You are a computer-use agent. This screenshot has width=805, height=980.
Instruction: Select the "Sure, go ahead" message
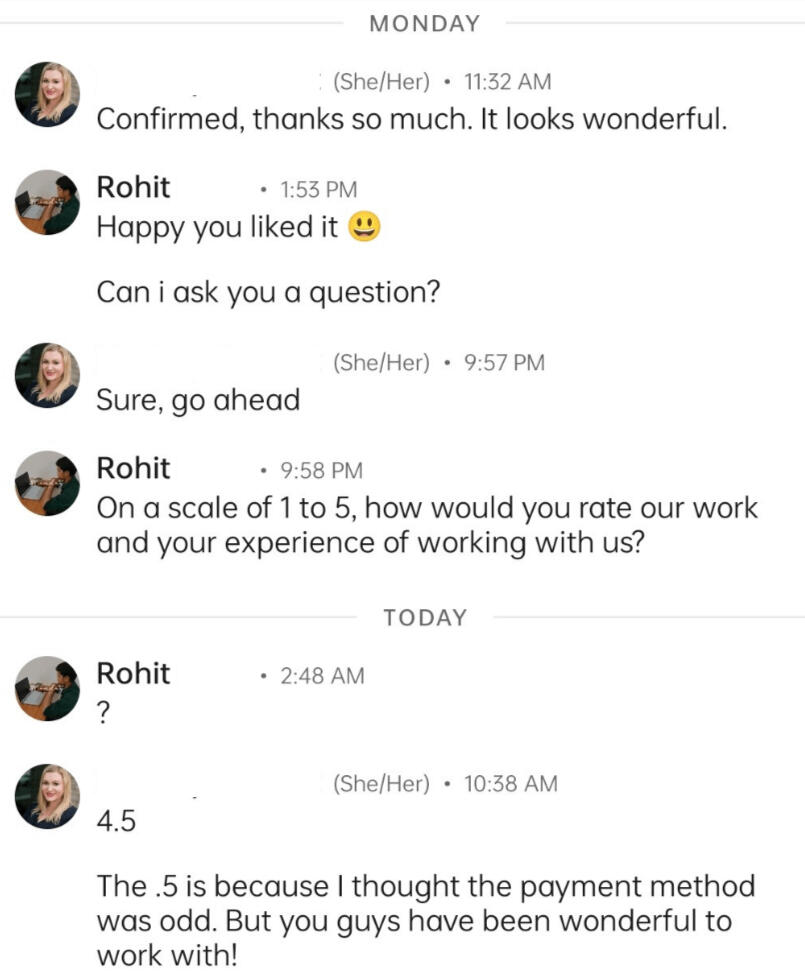pos(198,401)
